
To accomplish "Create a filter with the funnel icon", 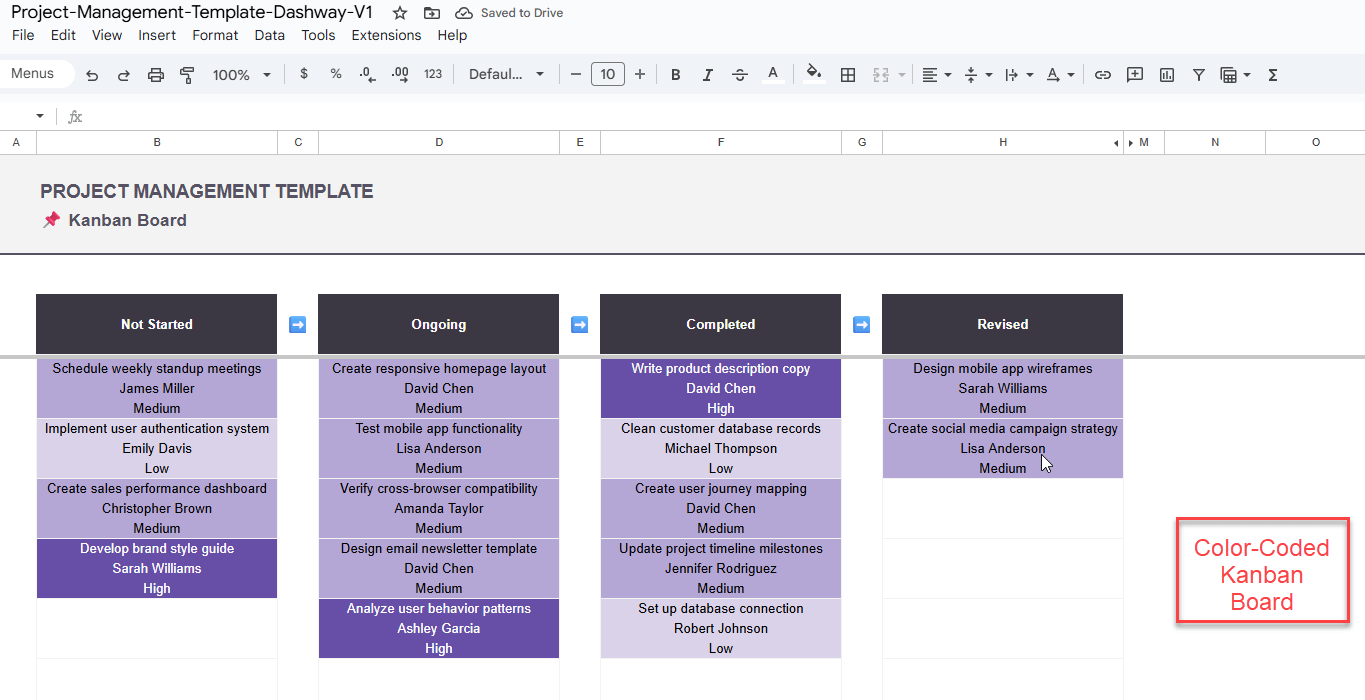I will click(x=1198, y=74).
